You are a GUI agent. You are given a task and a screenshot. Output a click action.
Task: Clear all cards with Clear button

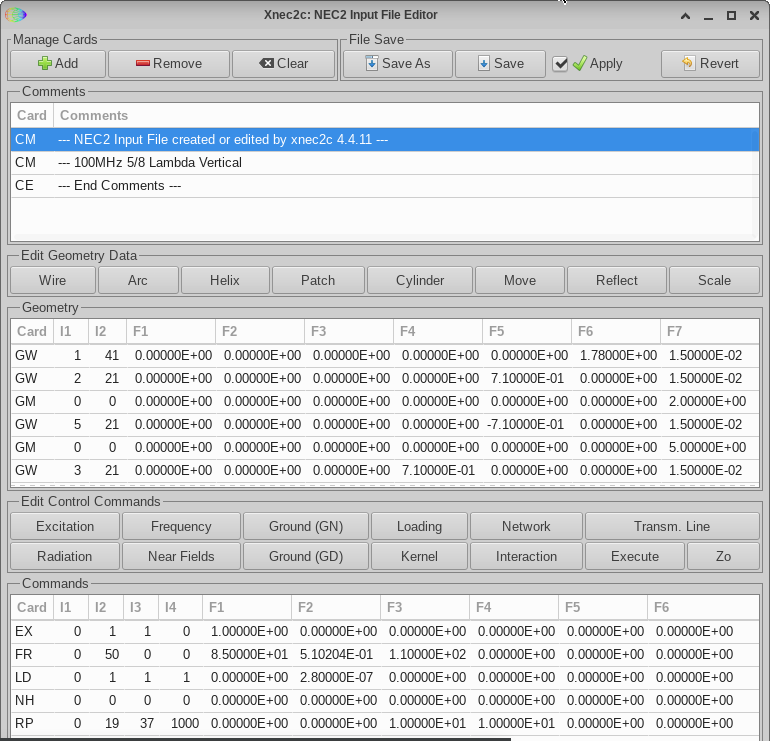284,63
